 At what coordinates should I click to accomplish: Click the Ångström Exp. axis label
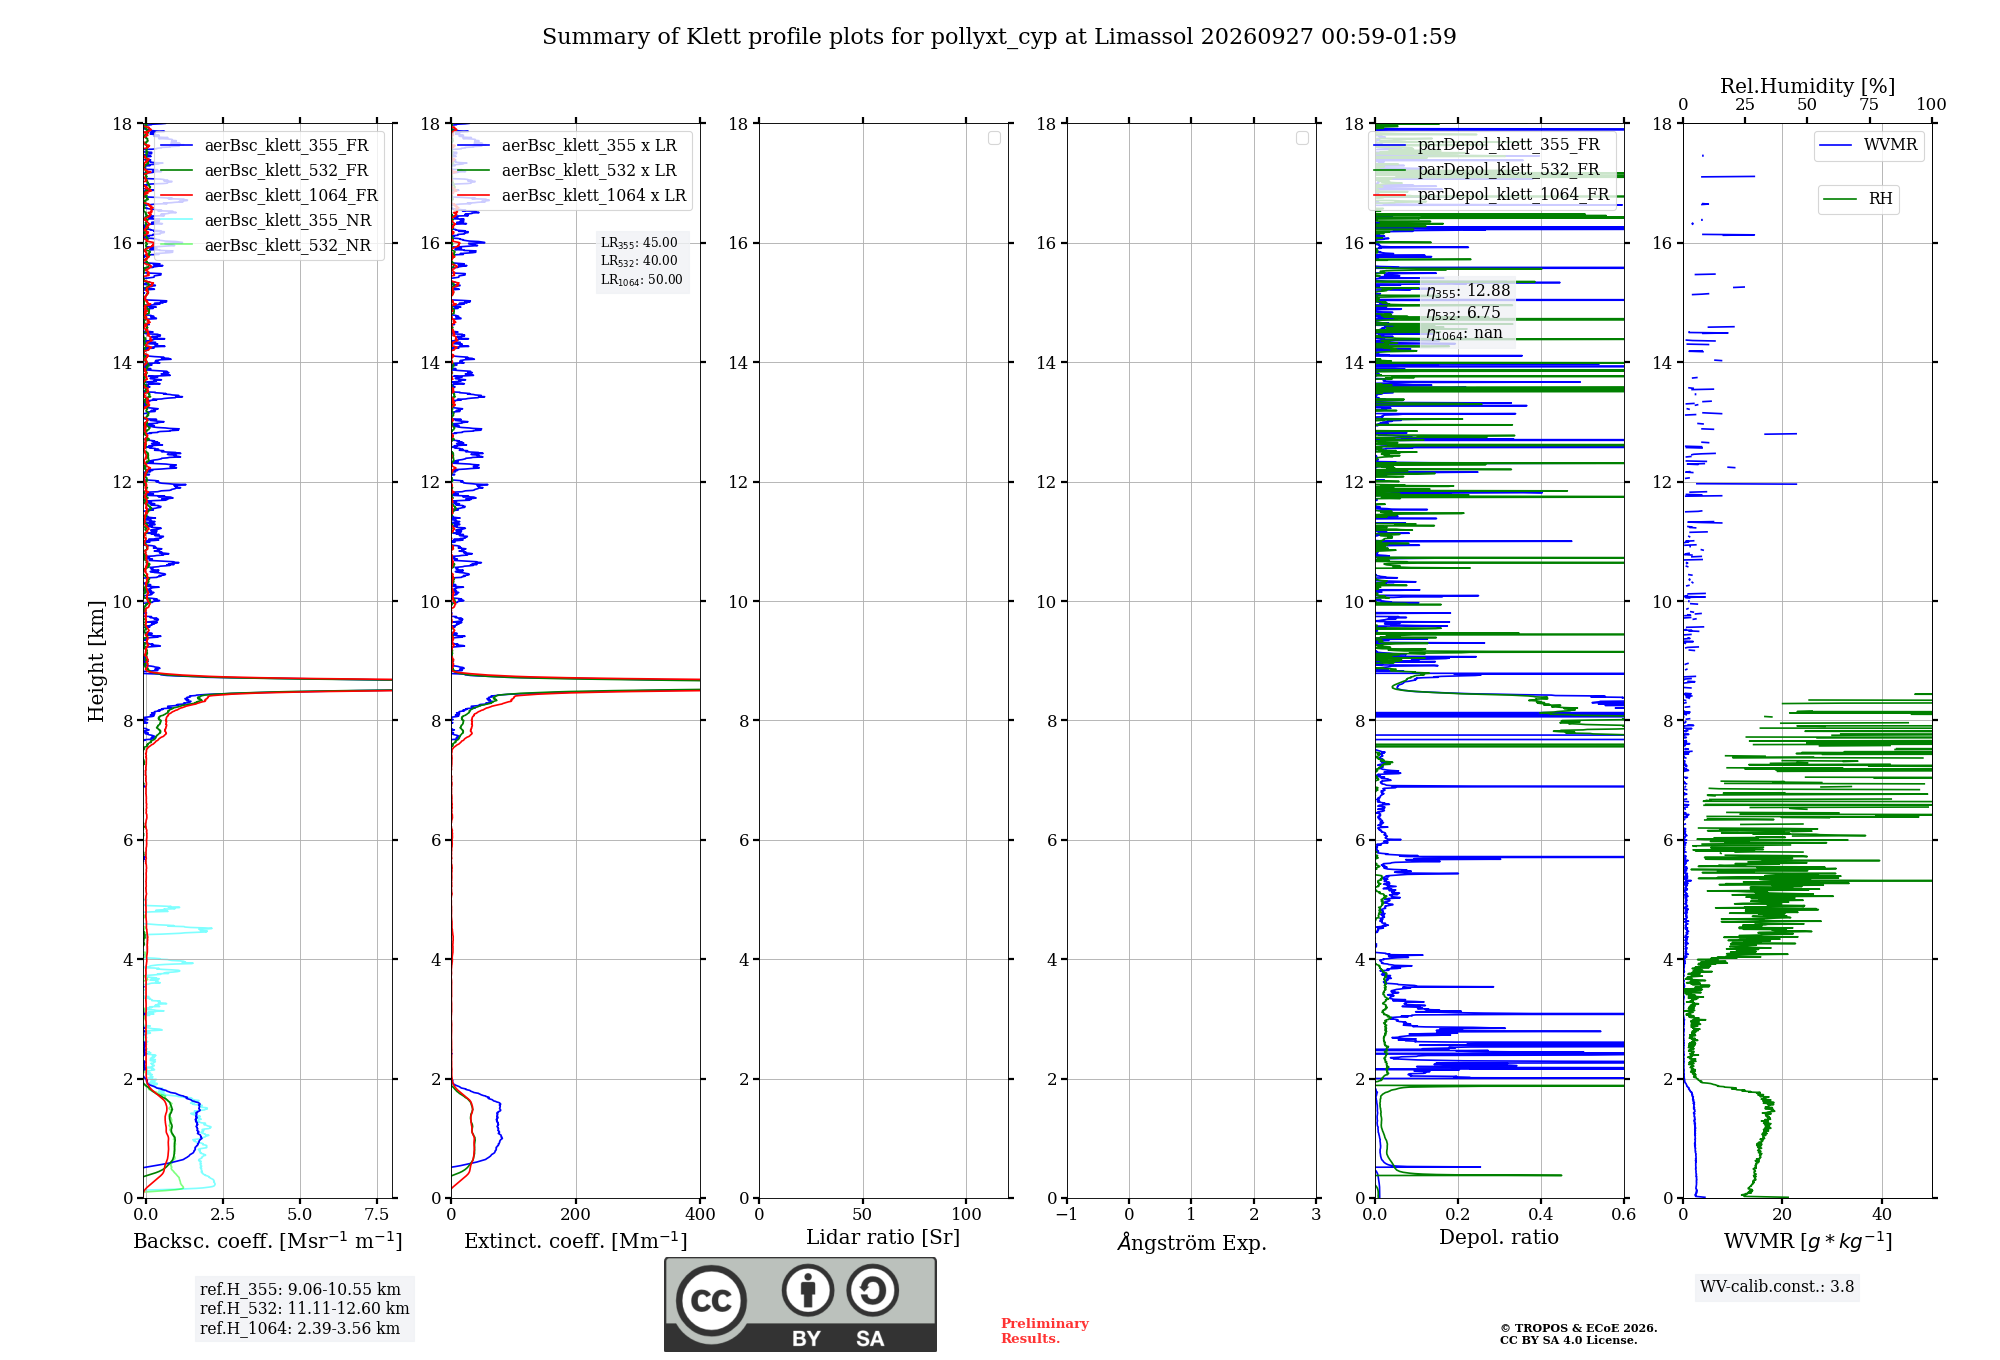(1192, 1242)
